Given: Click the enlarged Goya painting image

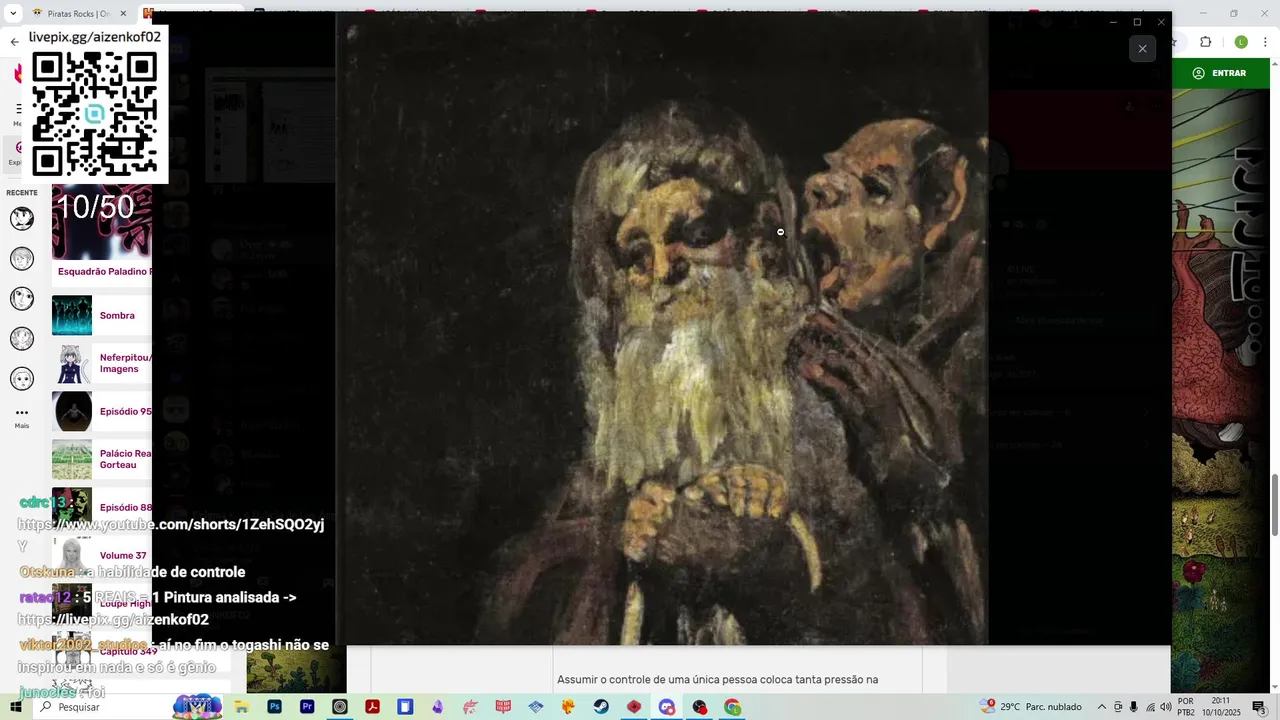Looking at the screenshot, I should pyautogui.click(x=662, y=328).
